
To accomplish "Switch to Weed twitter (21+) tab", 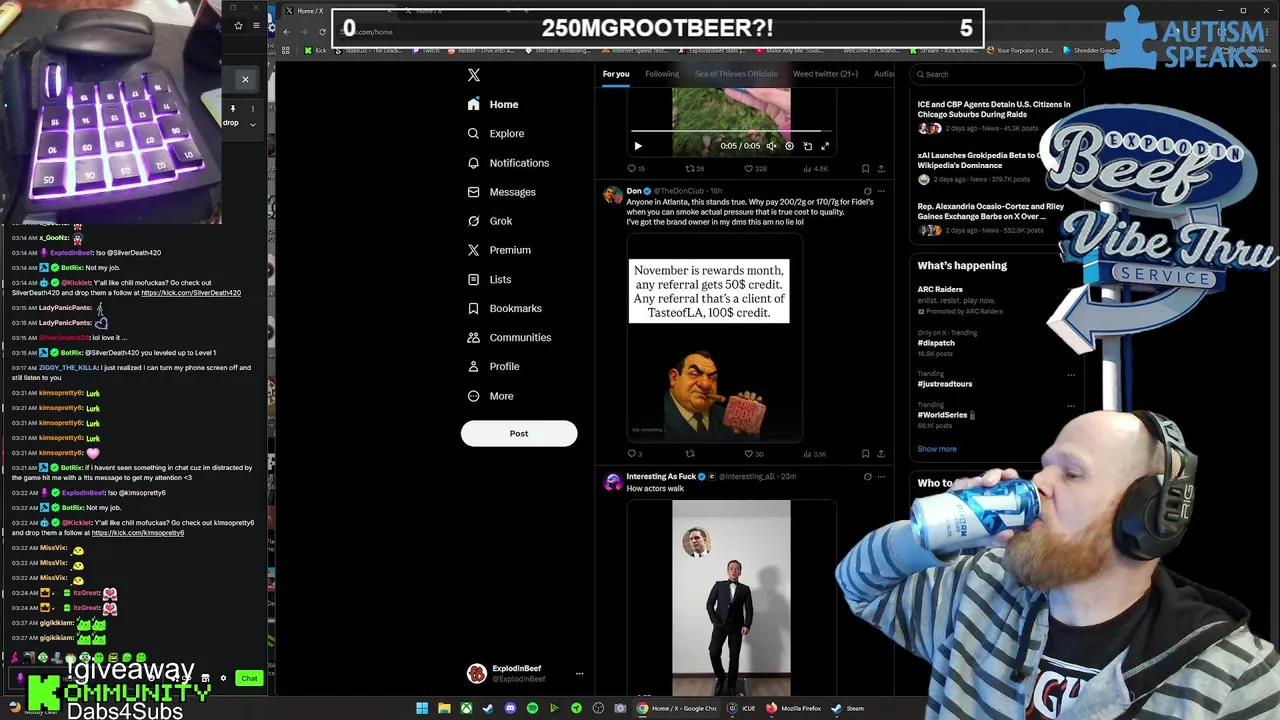I will coord(825,74).
